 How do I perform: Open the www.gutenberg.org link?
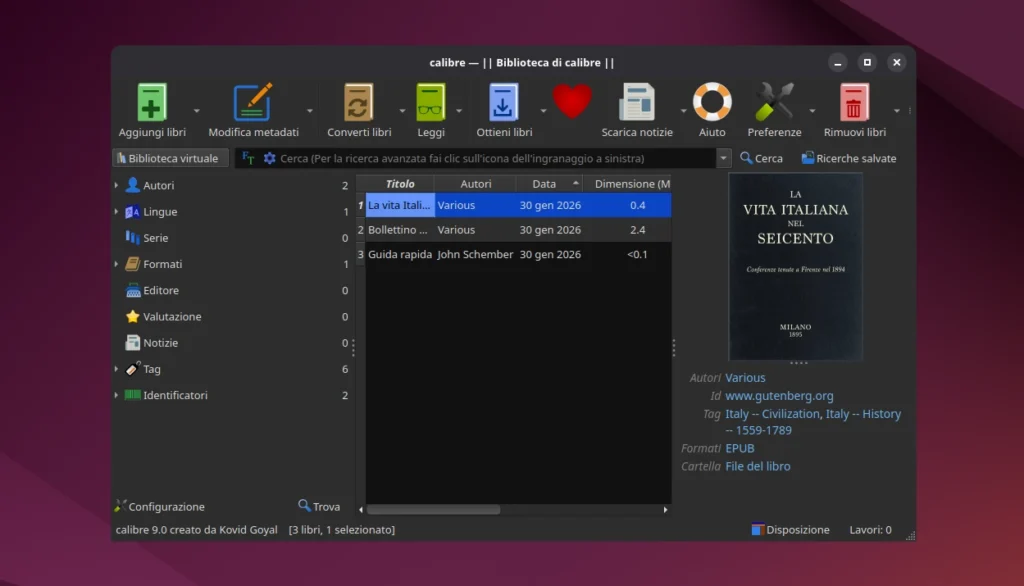pos(779,395)
